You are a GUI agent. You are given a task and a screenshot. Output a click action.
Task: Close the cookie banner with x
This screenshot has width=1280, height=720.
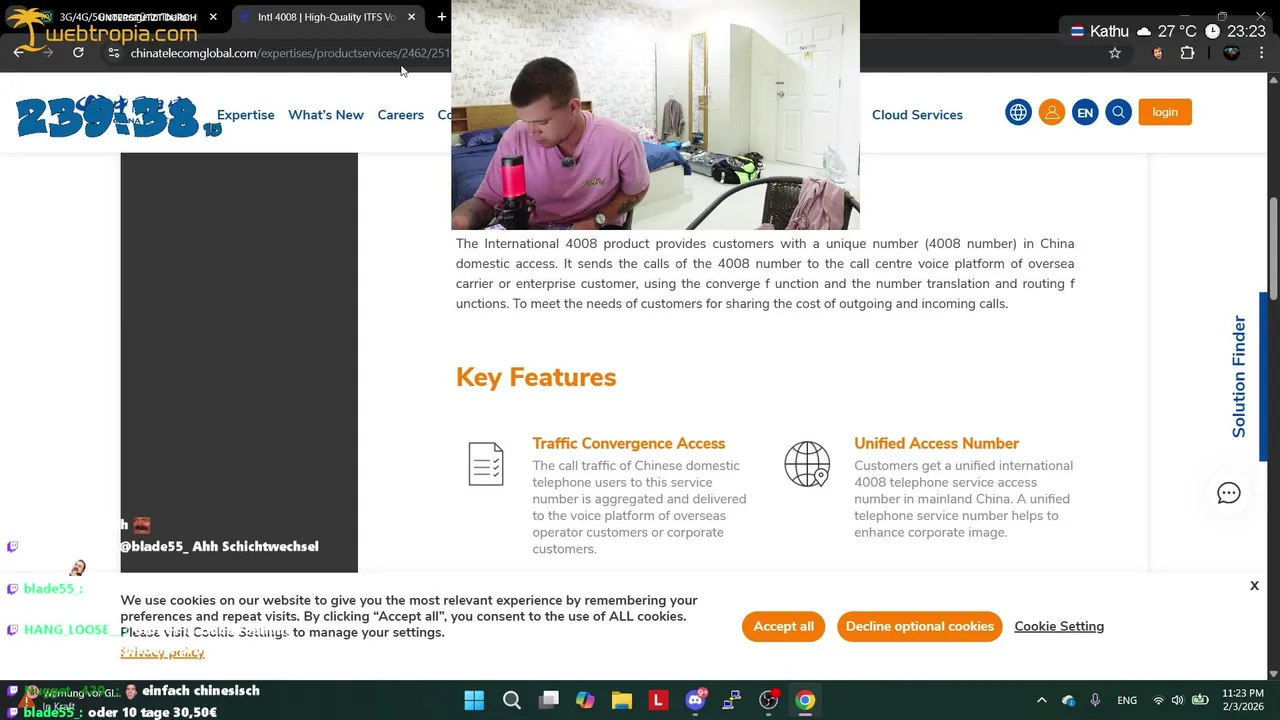[1254, 586]
